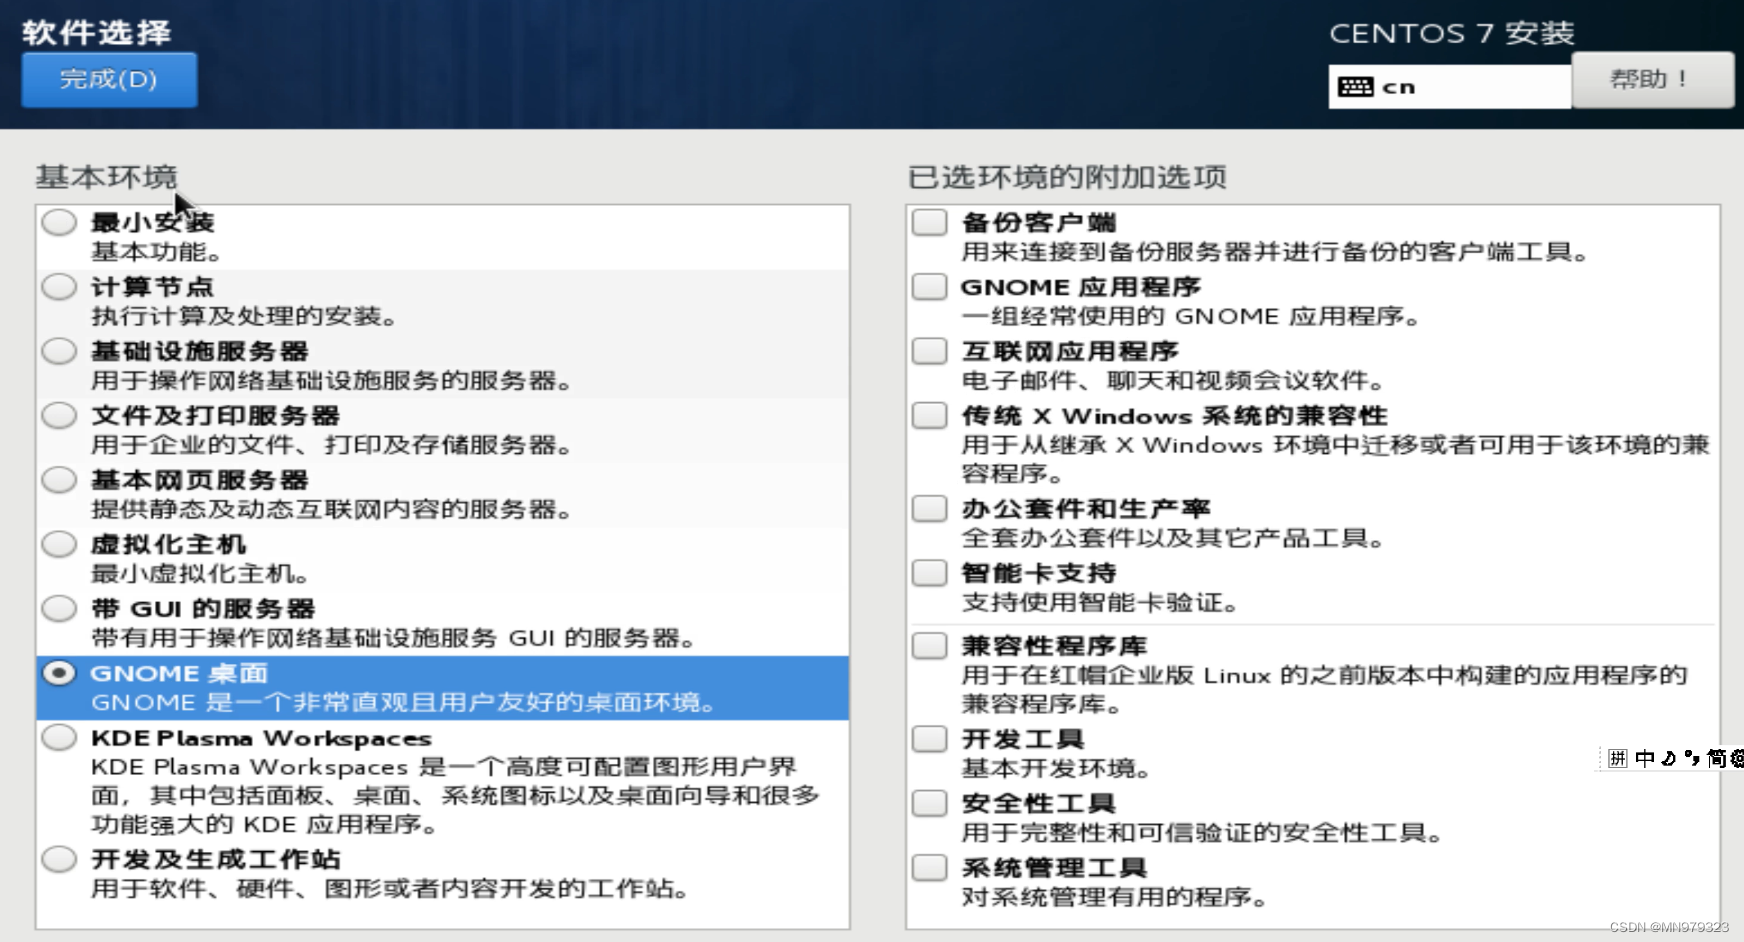Image resolution: width=1744 pixels, height=942 pixels.
Task: Select the GNOME 桌面 radio button
Action: (59, 673)
